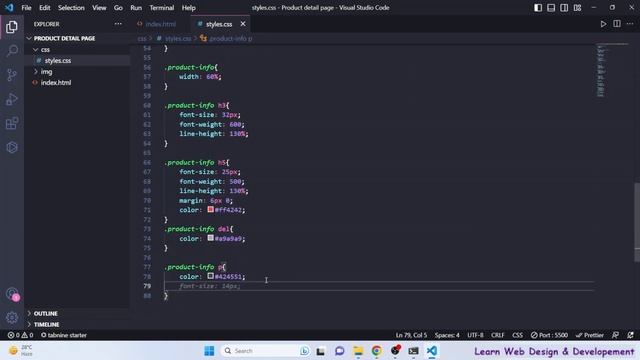This screenshot has height=360, width=640.
Task: Close the styles.css tab
Action: point(243,24)
